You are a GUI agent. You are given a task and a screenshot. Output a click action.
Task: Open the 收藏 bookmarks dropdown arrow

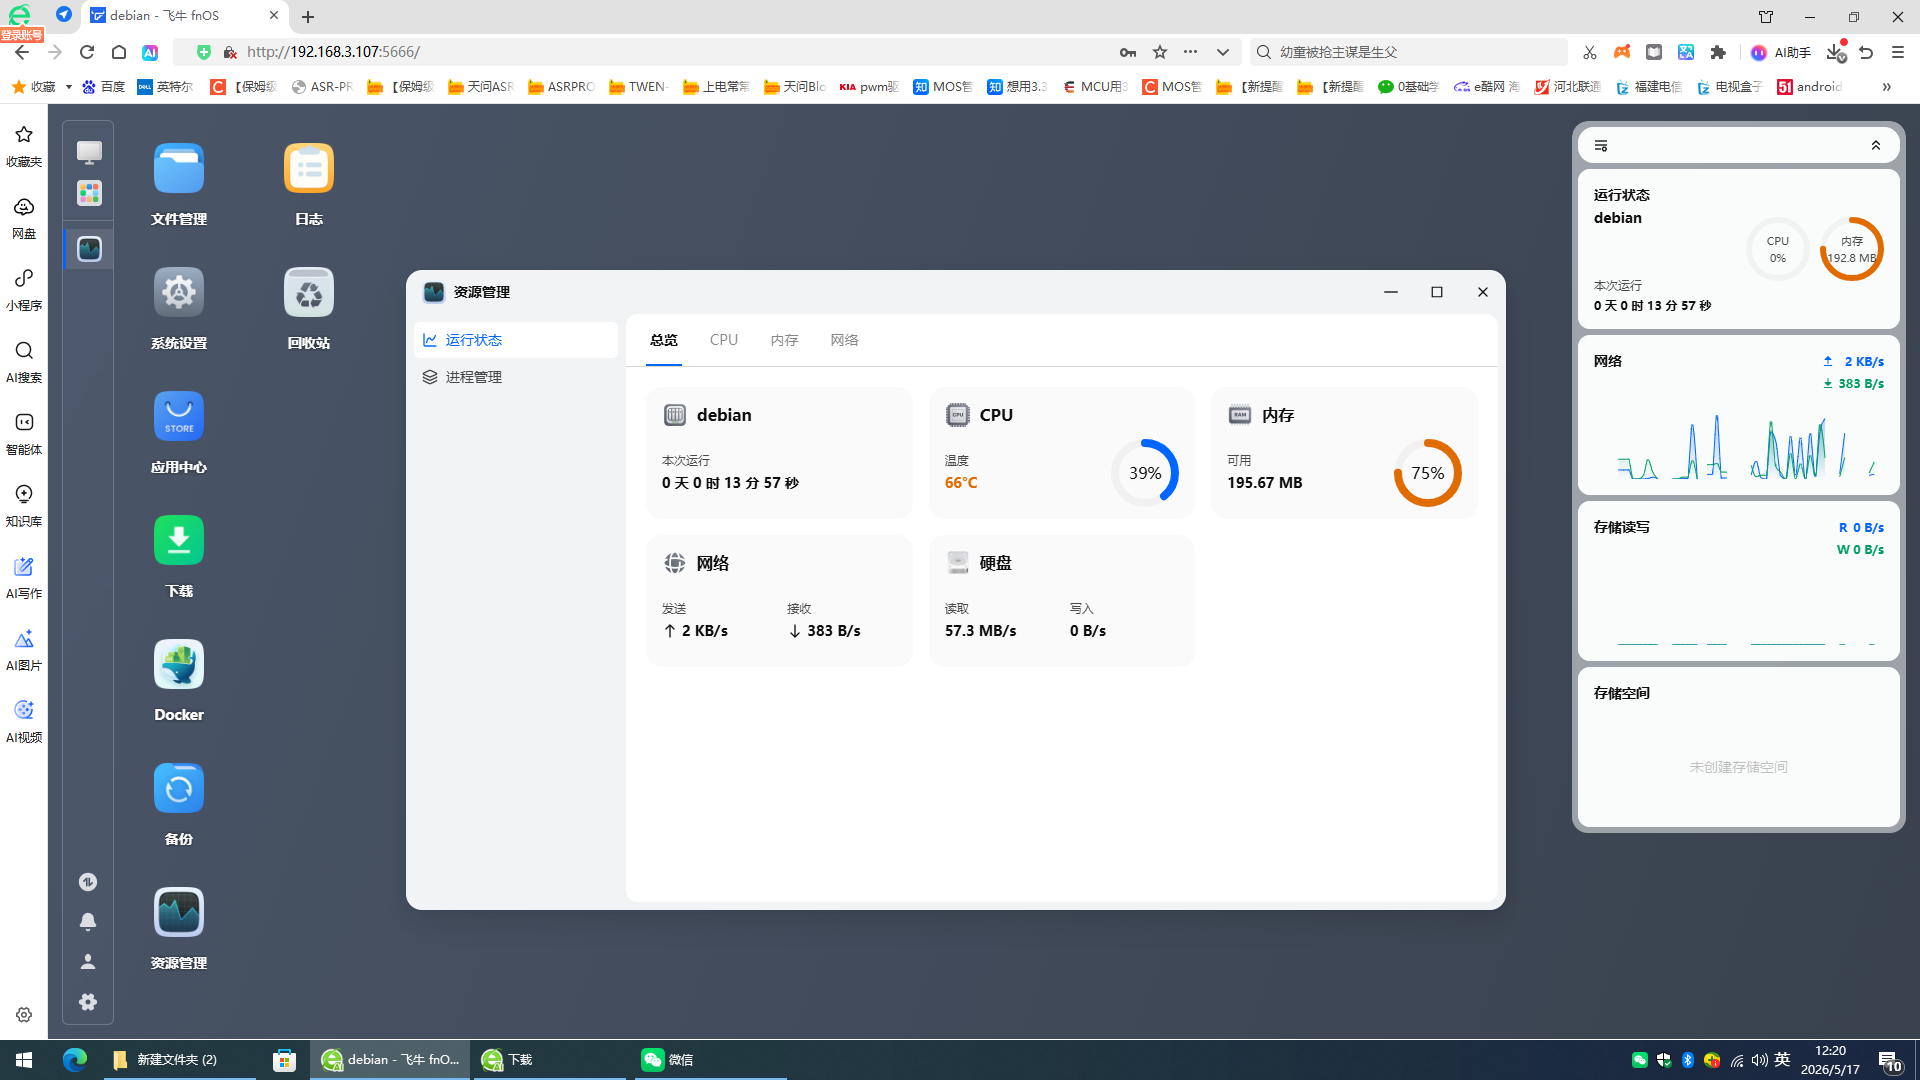tap(68, 87)
